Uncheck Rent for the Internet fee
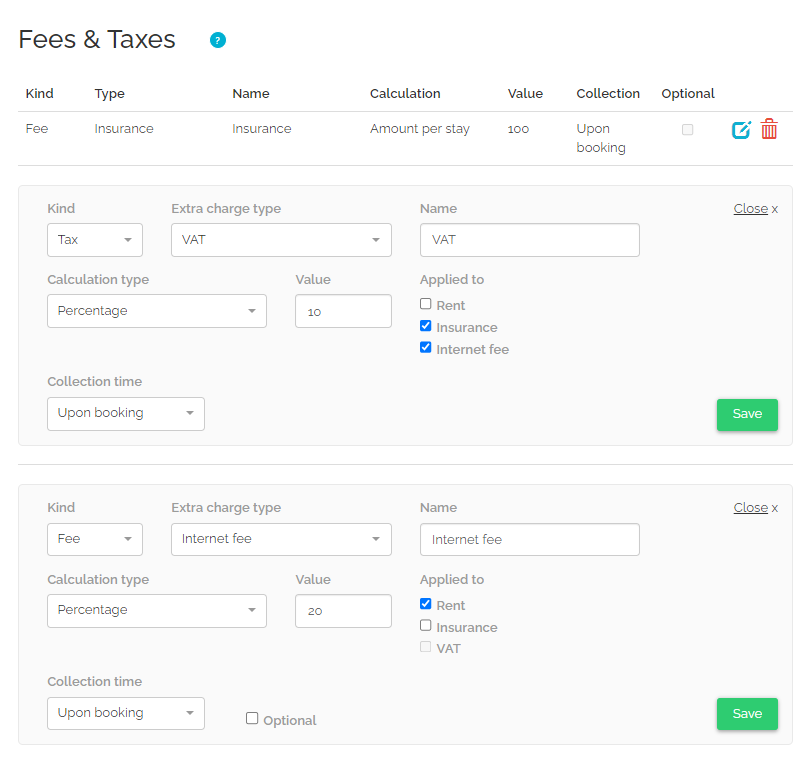This screenshot has width=810, height=763. coord(426,604)
